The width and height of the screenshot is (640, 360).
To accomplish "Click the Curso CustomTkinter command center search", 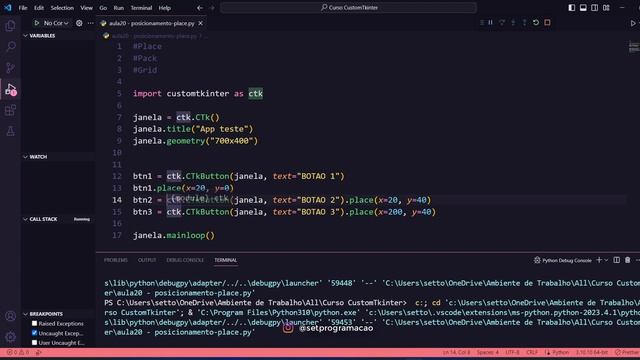I will [349, 7].
